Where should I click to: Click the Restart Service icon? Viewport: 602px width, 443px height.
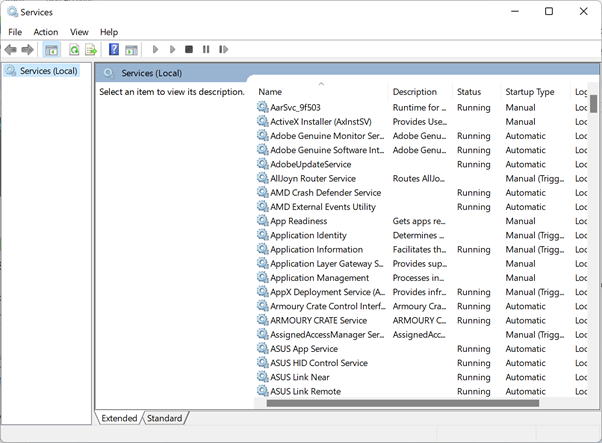point(223,50)
